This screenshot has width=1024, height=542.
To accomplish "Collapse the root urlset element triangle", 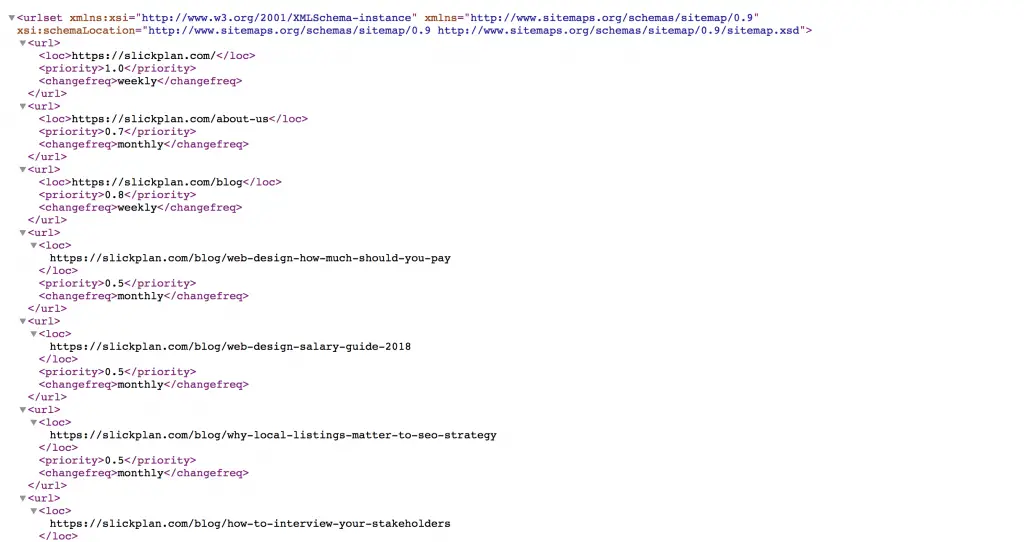I will [11, 18].
